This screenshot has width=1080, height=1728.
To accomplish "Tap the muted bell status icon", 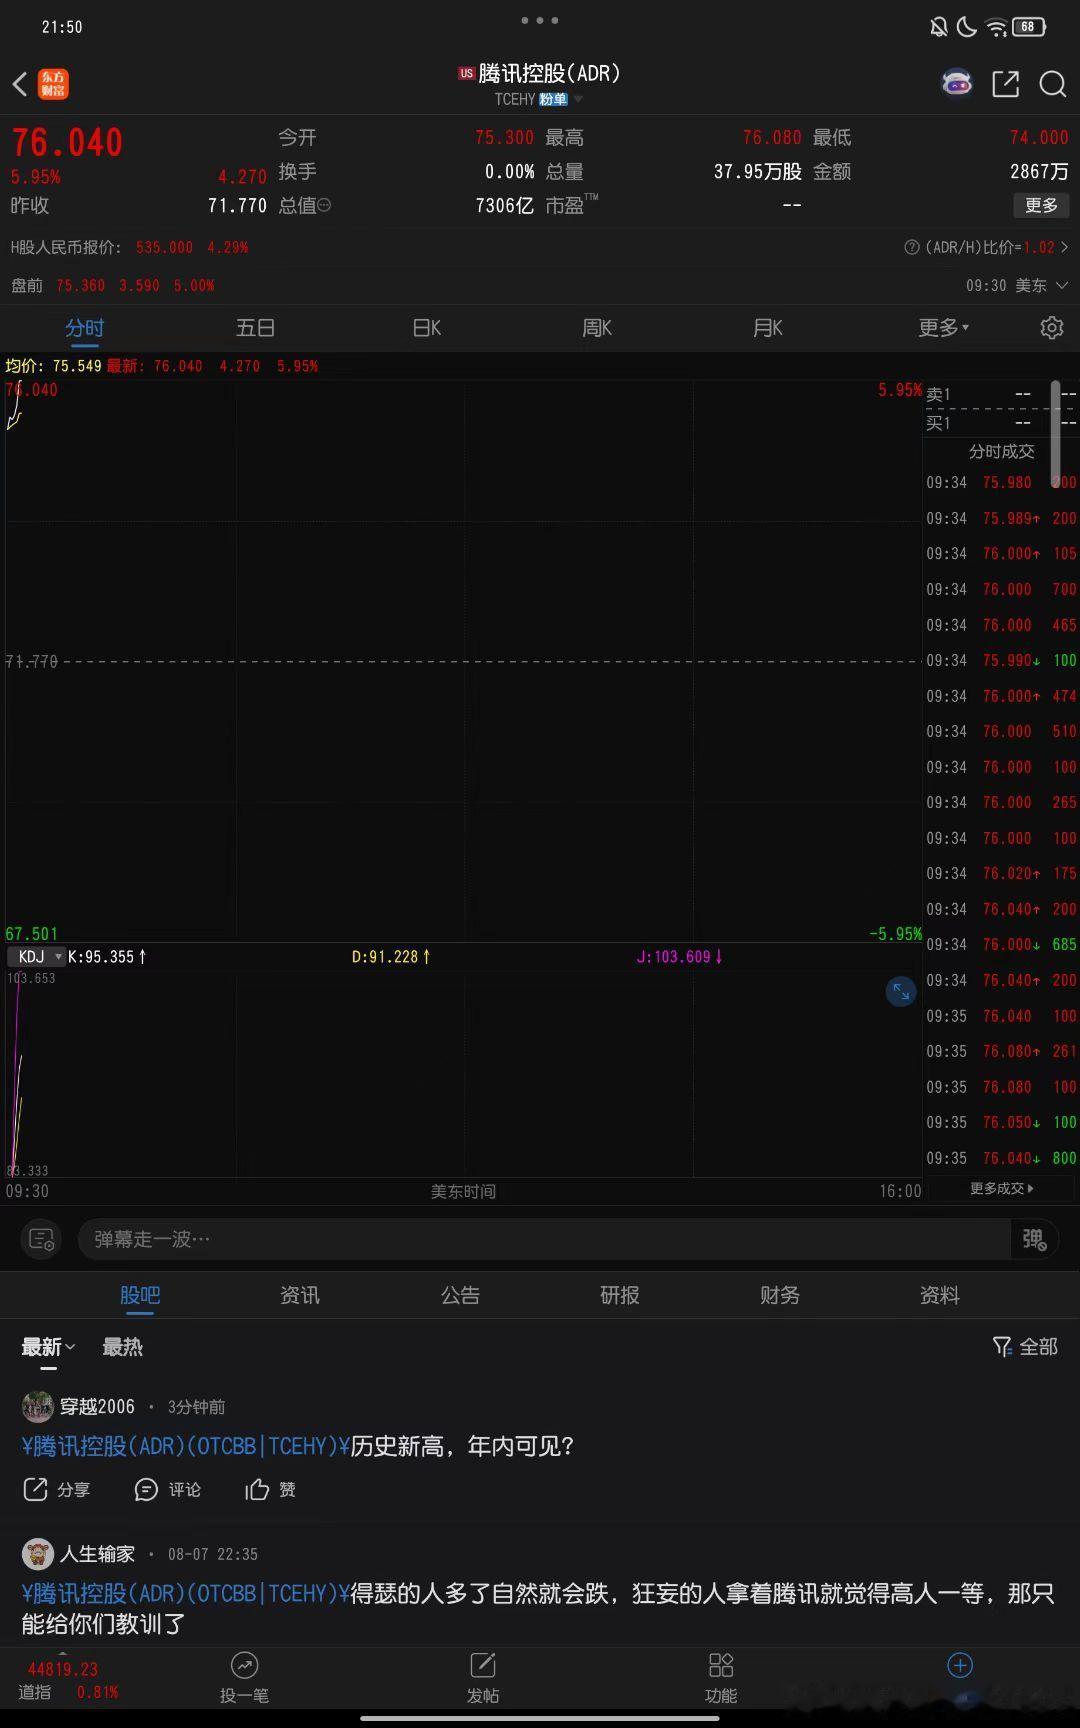I will 938,27.
